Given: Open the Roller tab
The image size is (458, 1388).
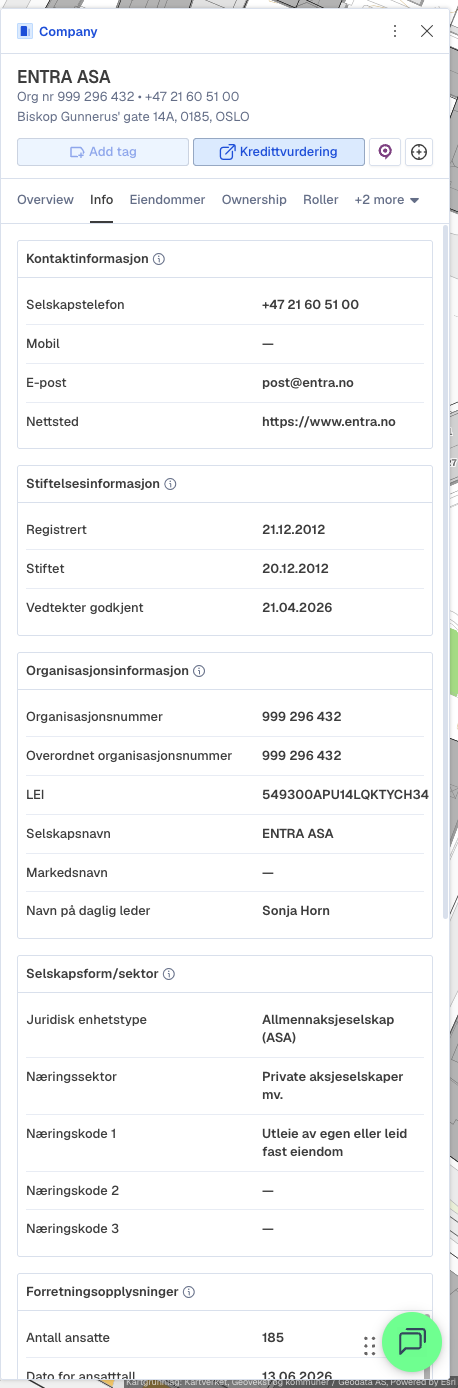Looking at the screenshot, I should click(321, 200).
